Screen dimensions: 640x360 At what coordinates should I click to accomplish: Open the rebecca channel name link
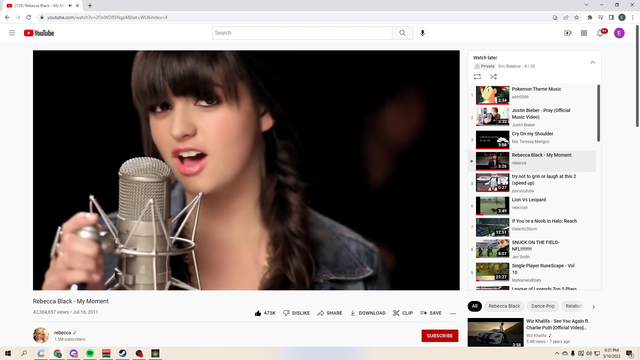coord(62,333)
